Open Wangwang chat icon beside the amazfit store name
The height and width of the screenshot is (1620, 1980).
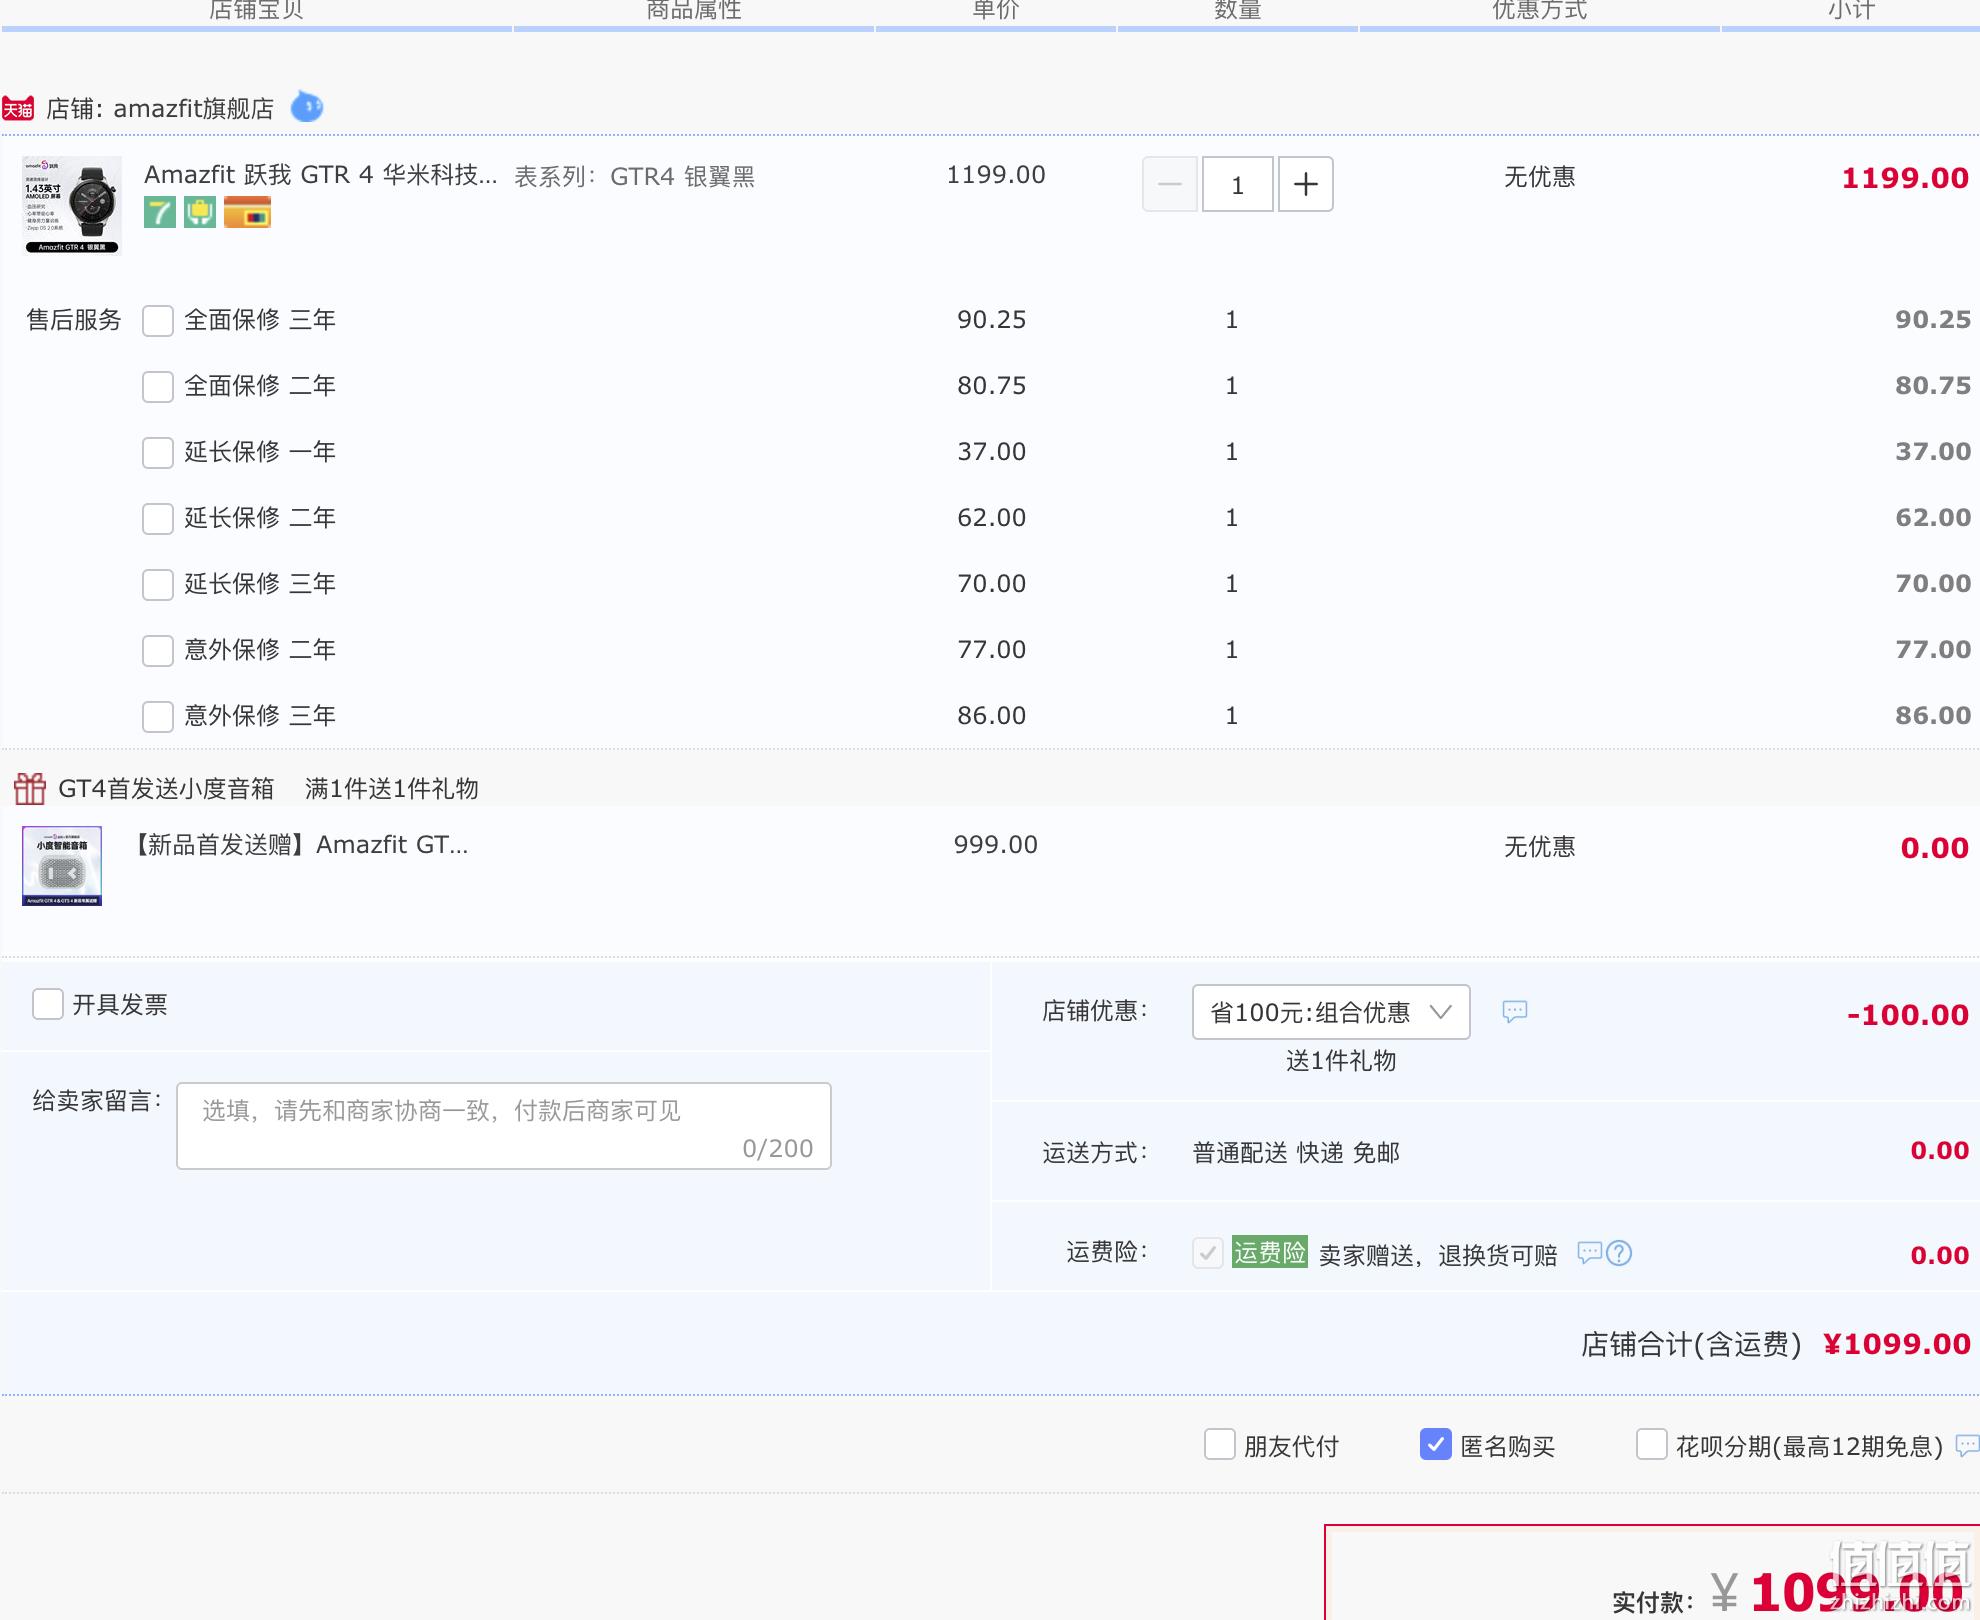pos(307,106)
